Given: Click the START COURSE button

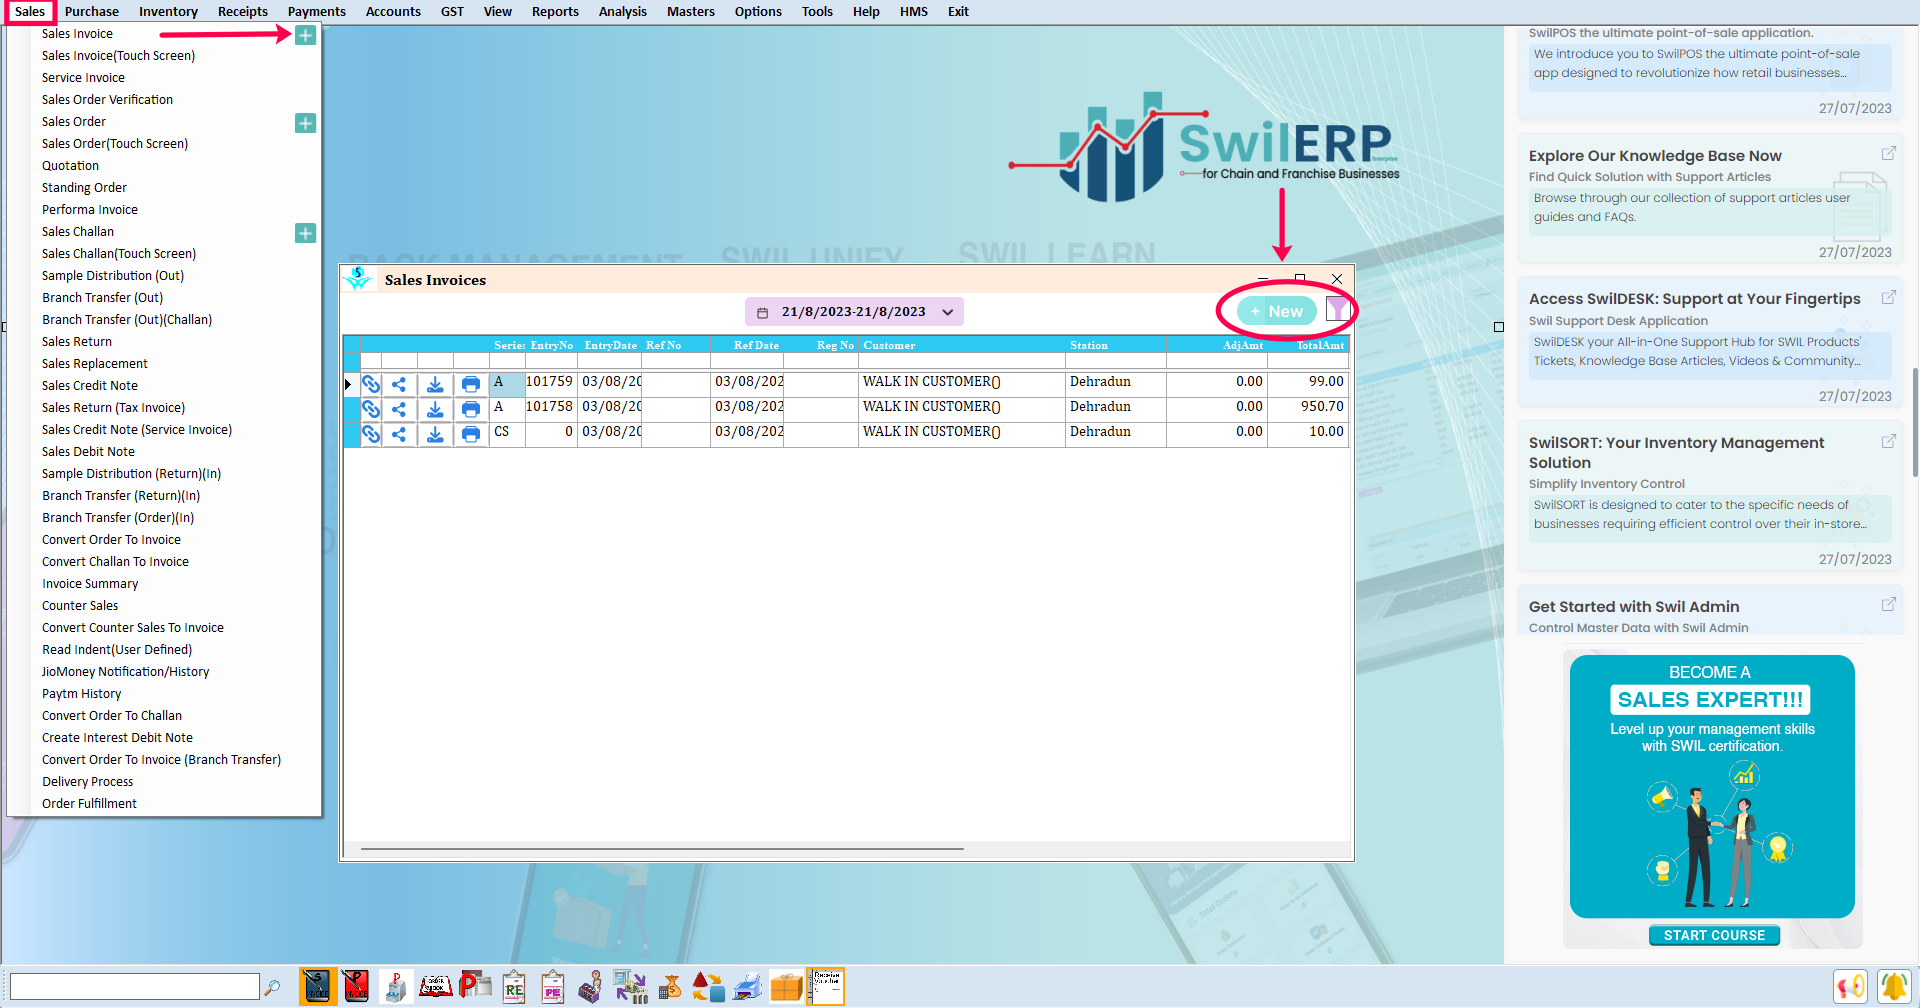Looking at the screenshot, I should [x=1714, y=936].
